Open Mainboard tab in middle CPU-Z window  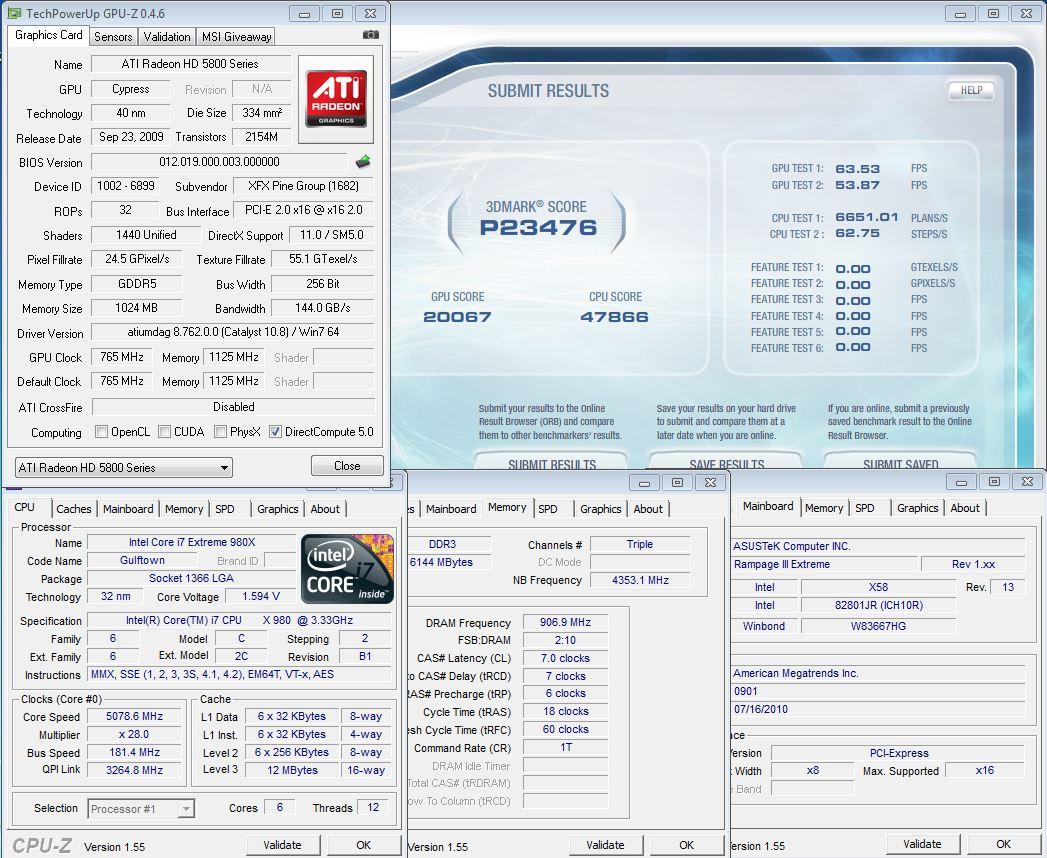451,509
